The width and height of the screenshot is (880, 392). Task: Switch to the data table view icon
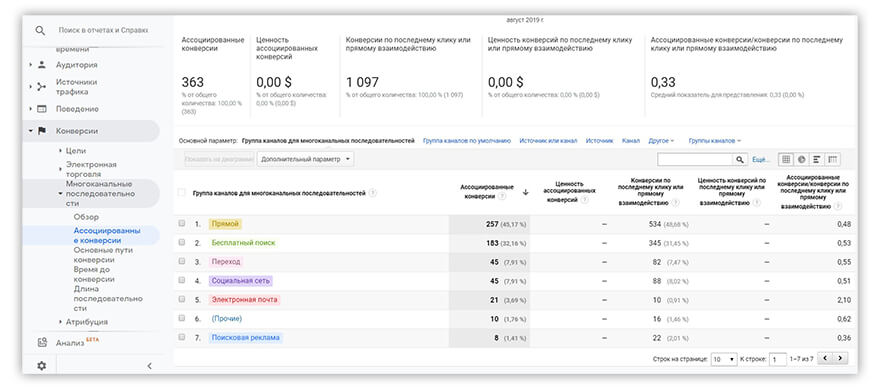coord(786,159)
